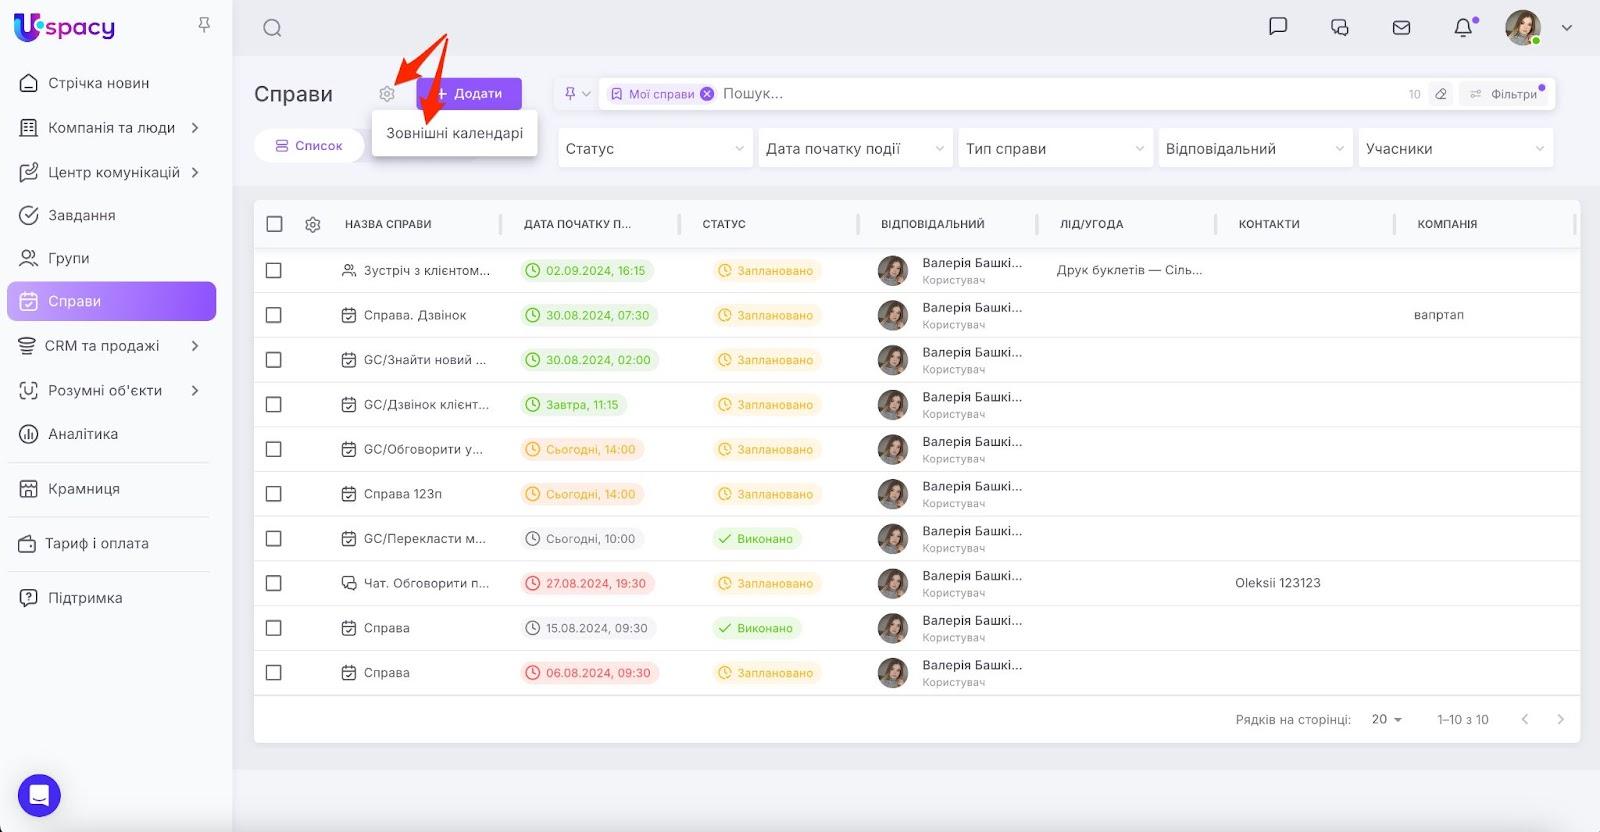
Task: Click the Додати button
Action: pos(469,94)
